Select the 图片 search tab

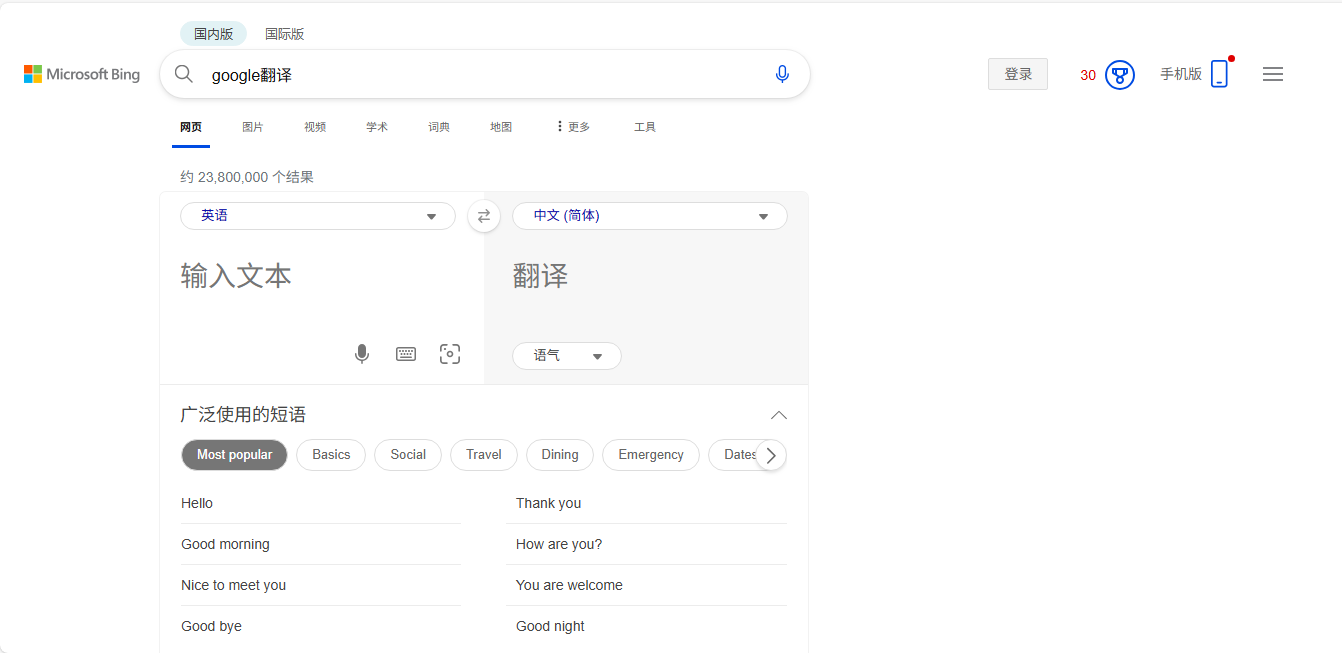click(x=253, y=127)
